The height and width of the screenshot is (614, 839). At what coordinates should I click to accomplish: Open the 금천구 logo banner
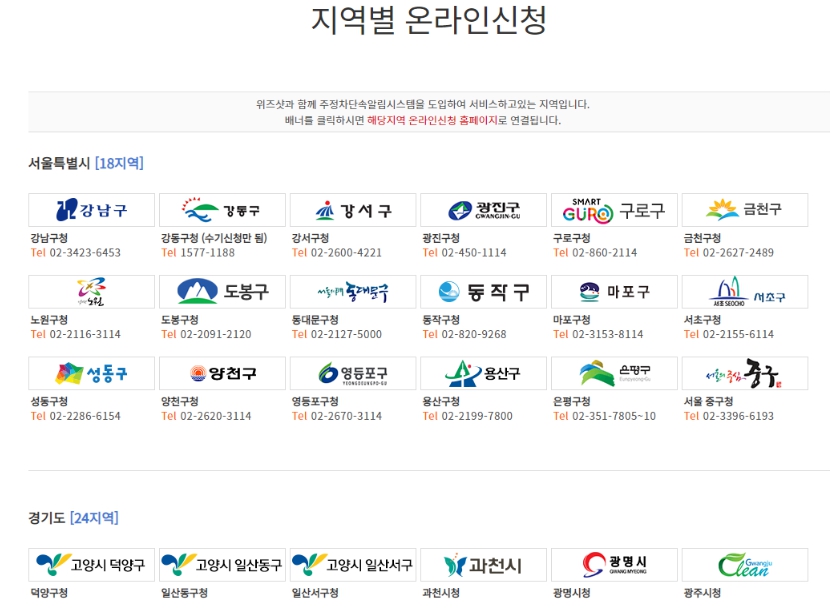[745, 210]
